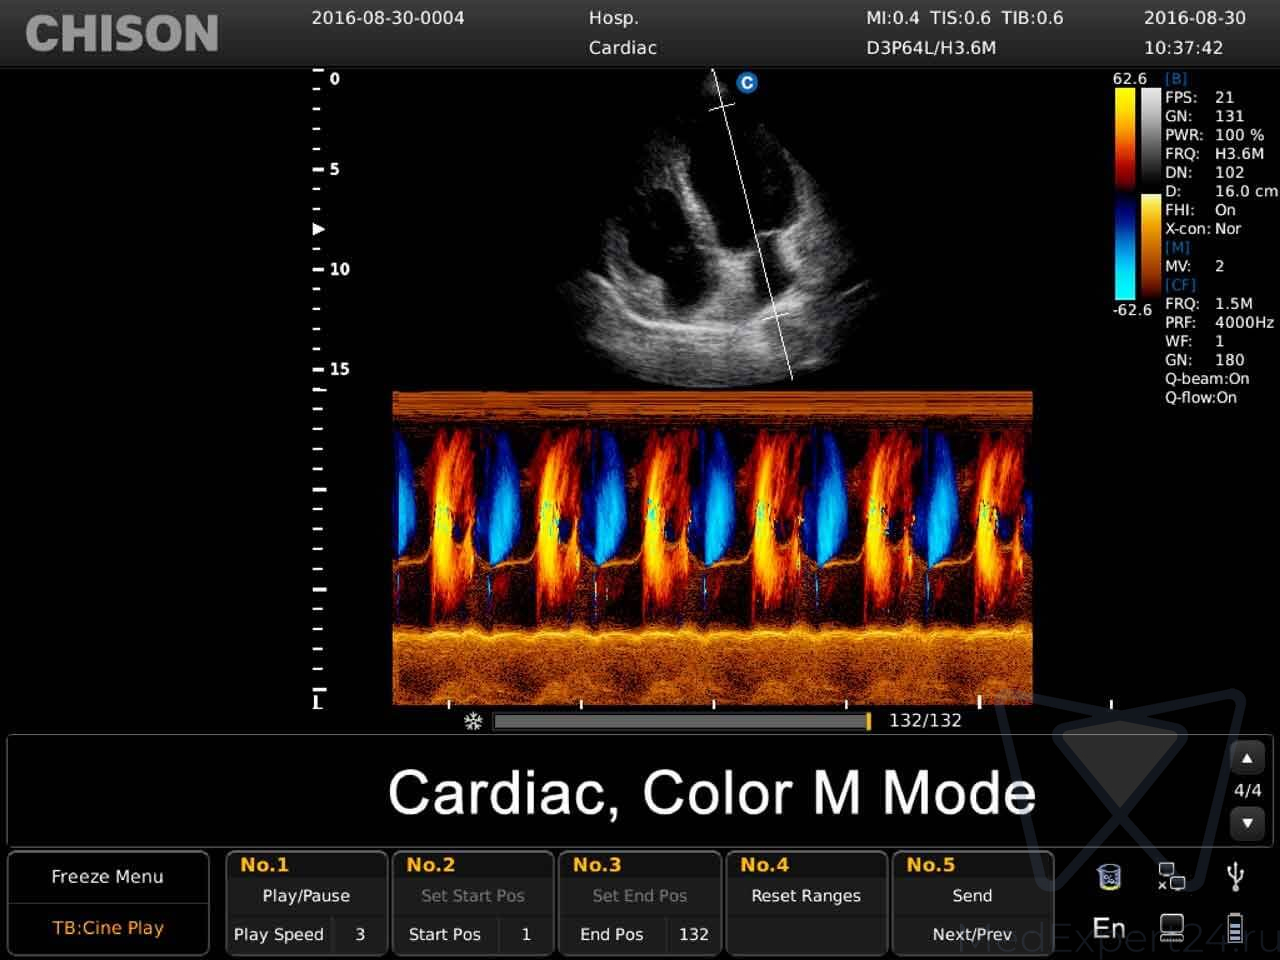Click the USB connection status icon
Image resolution: width=1280 pixels, height=960 pixels.
[1235, 877]
